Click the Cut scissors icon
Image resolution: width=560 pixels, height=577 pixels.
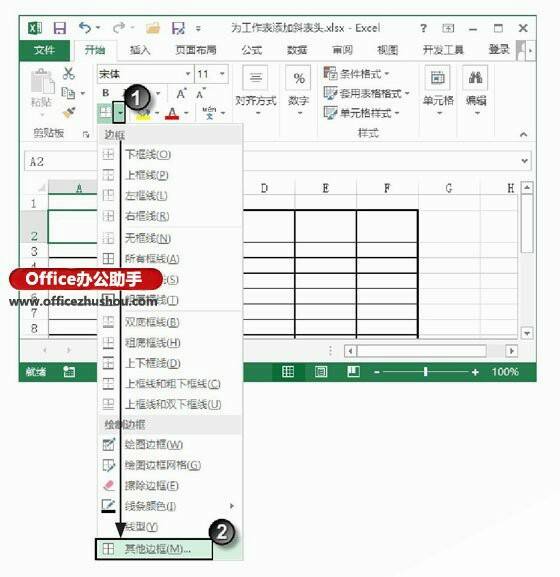68,73
